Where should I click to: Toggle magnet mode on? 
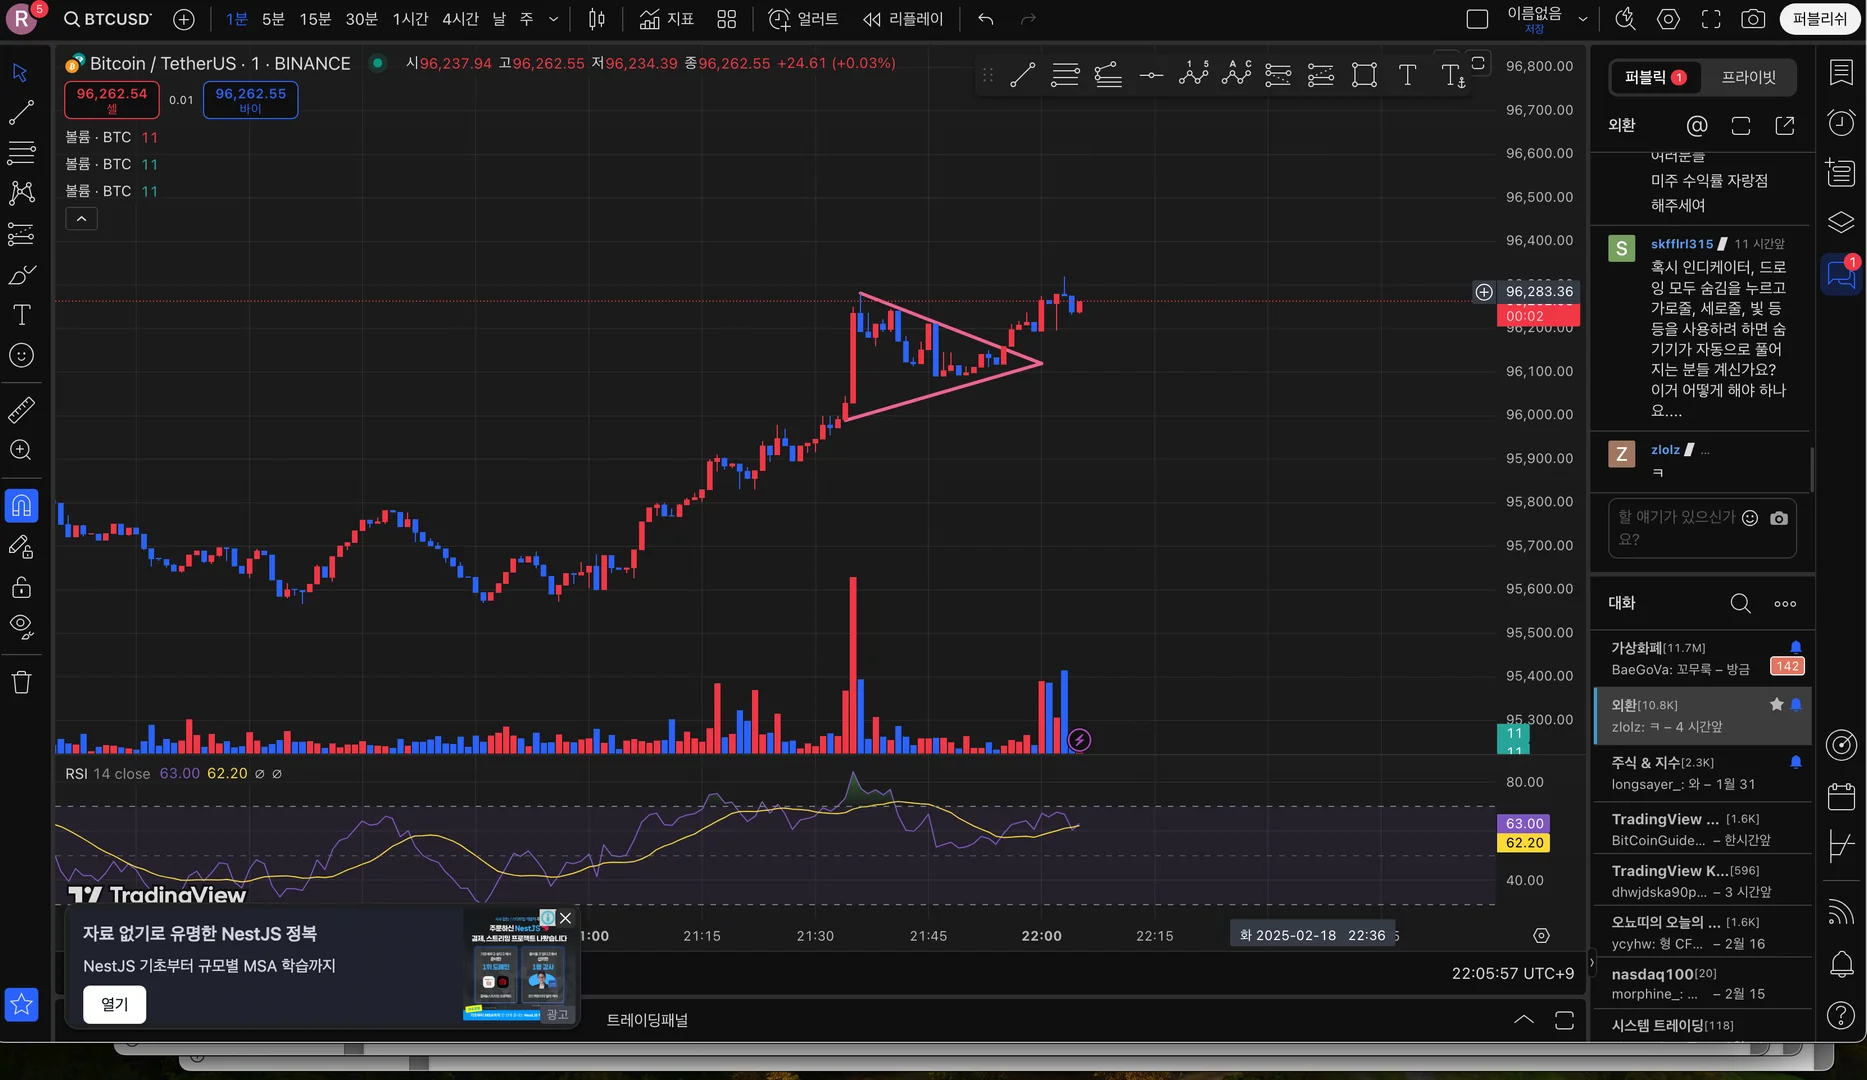(x=21, y=506)
